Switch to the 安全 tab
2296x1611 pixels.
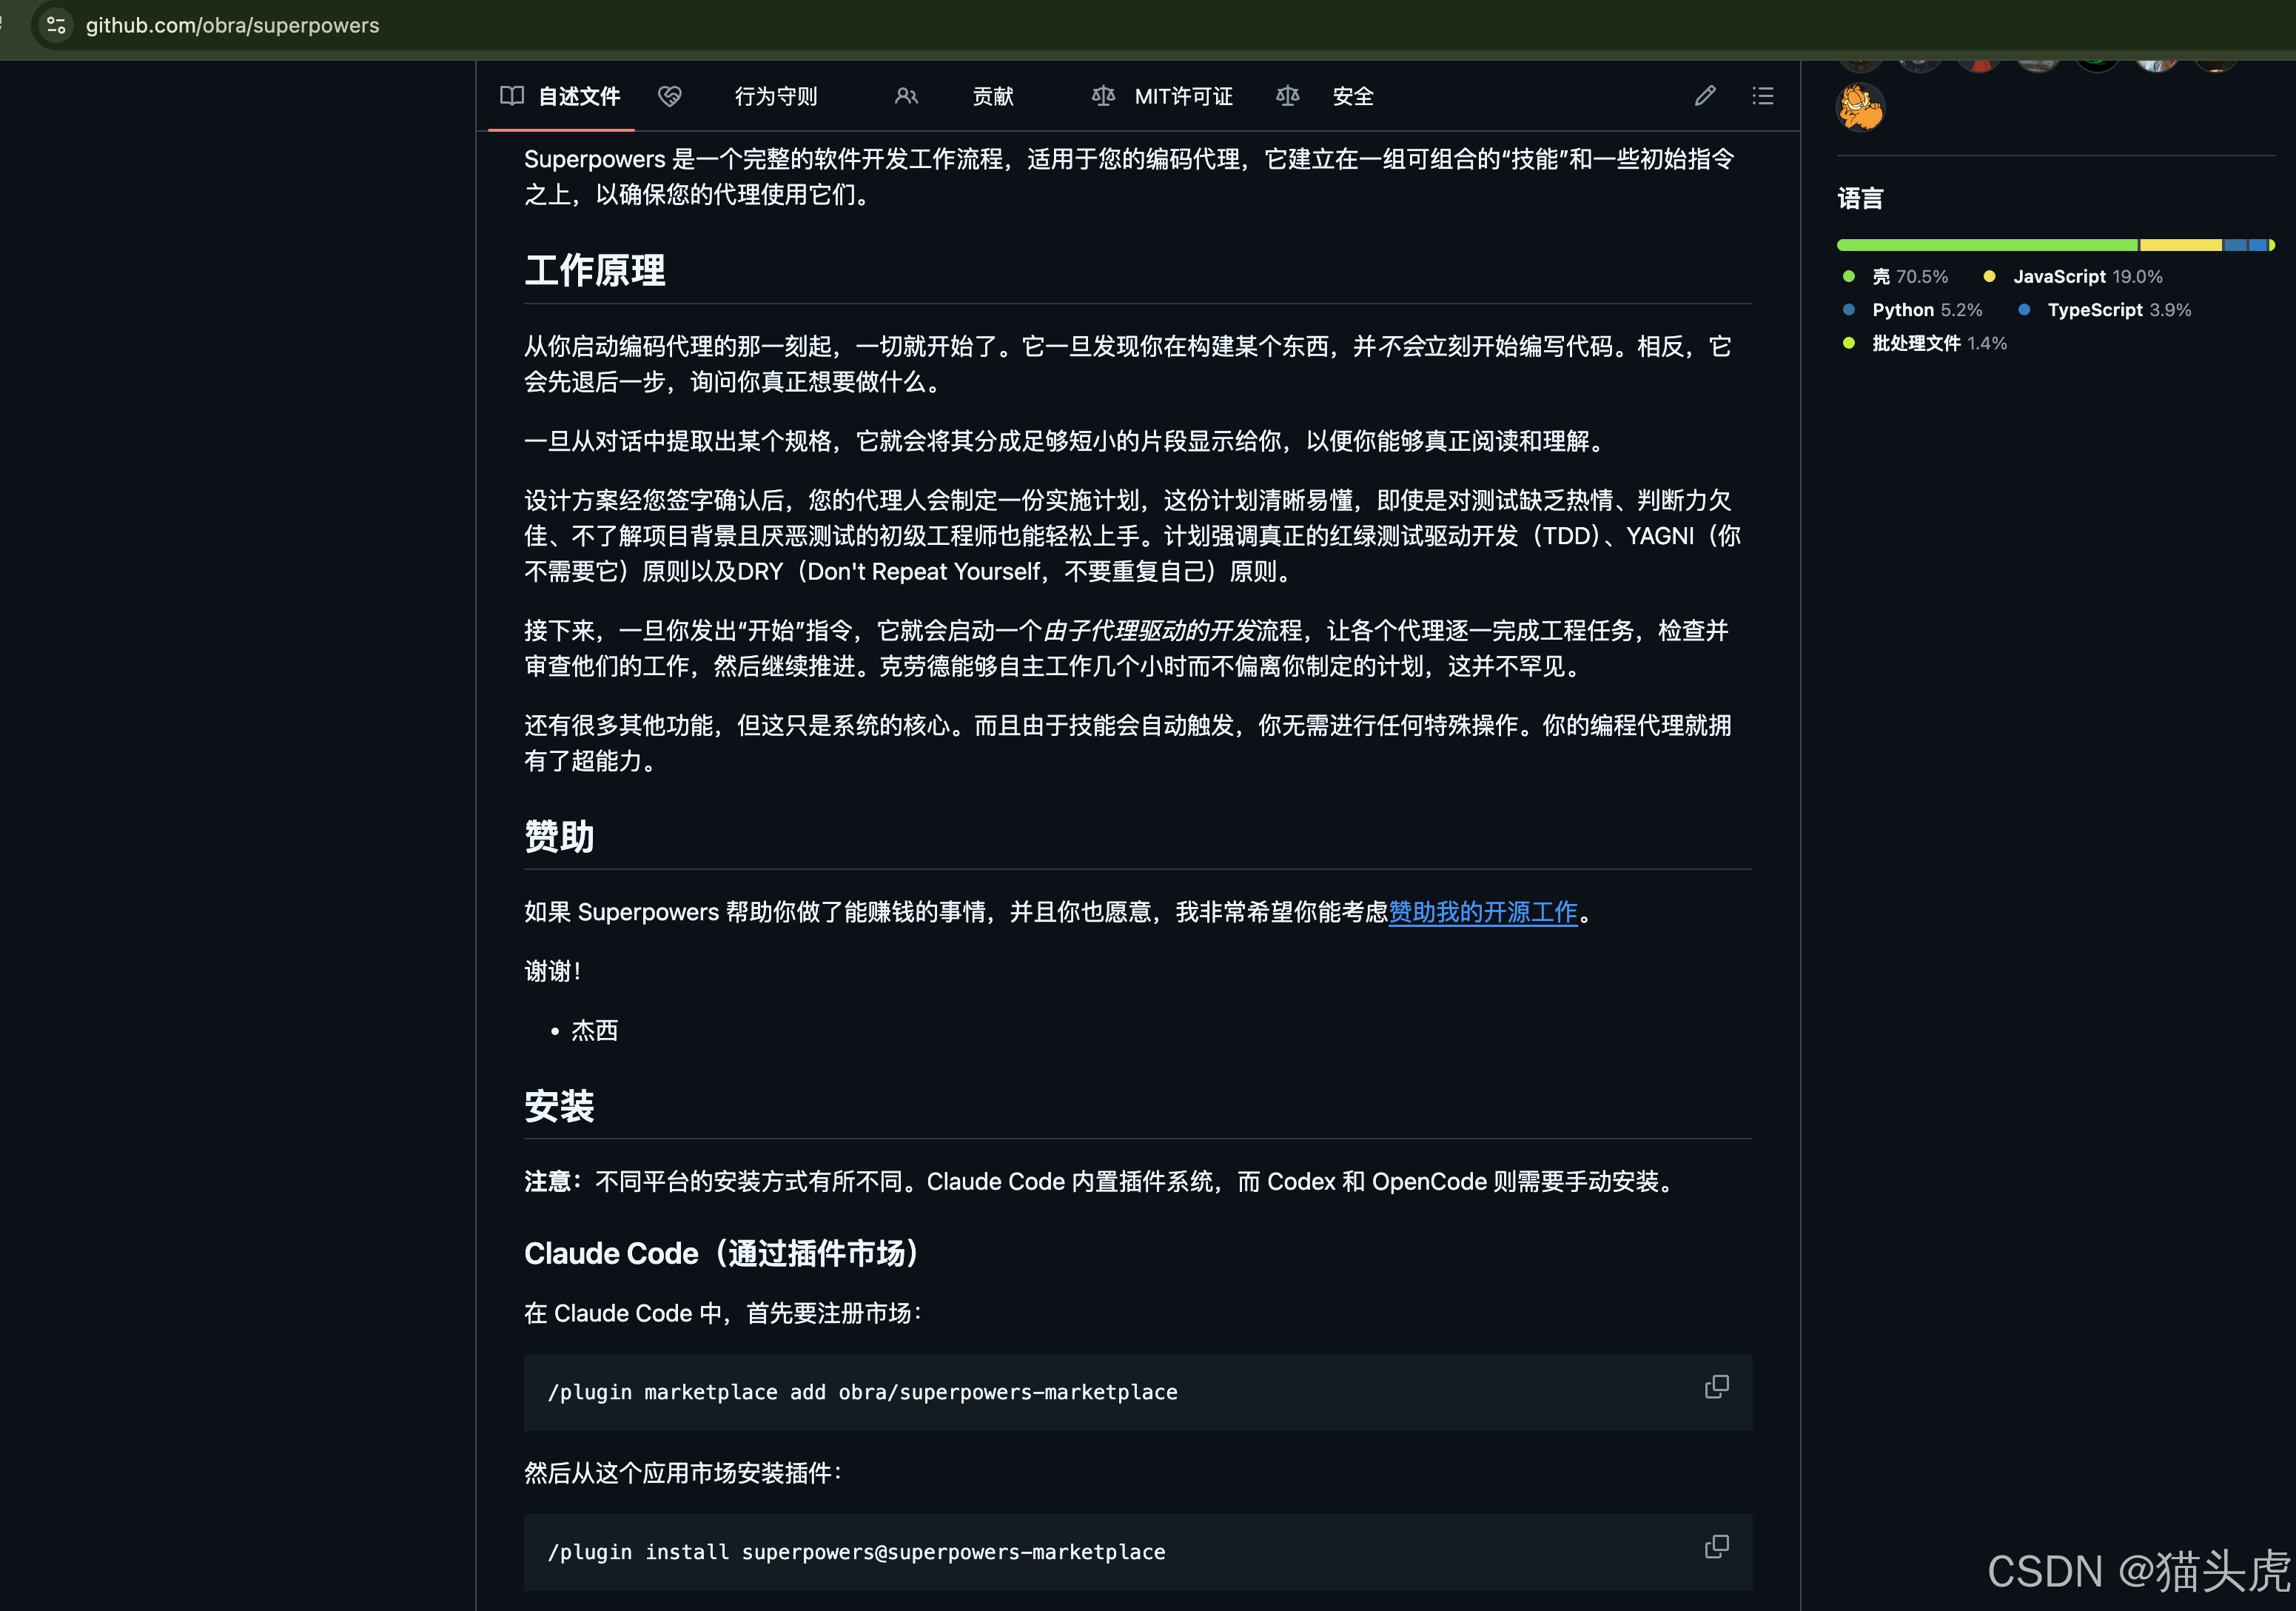(1352, 96)
